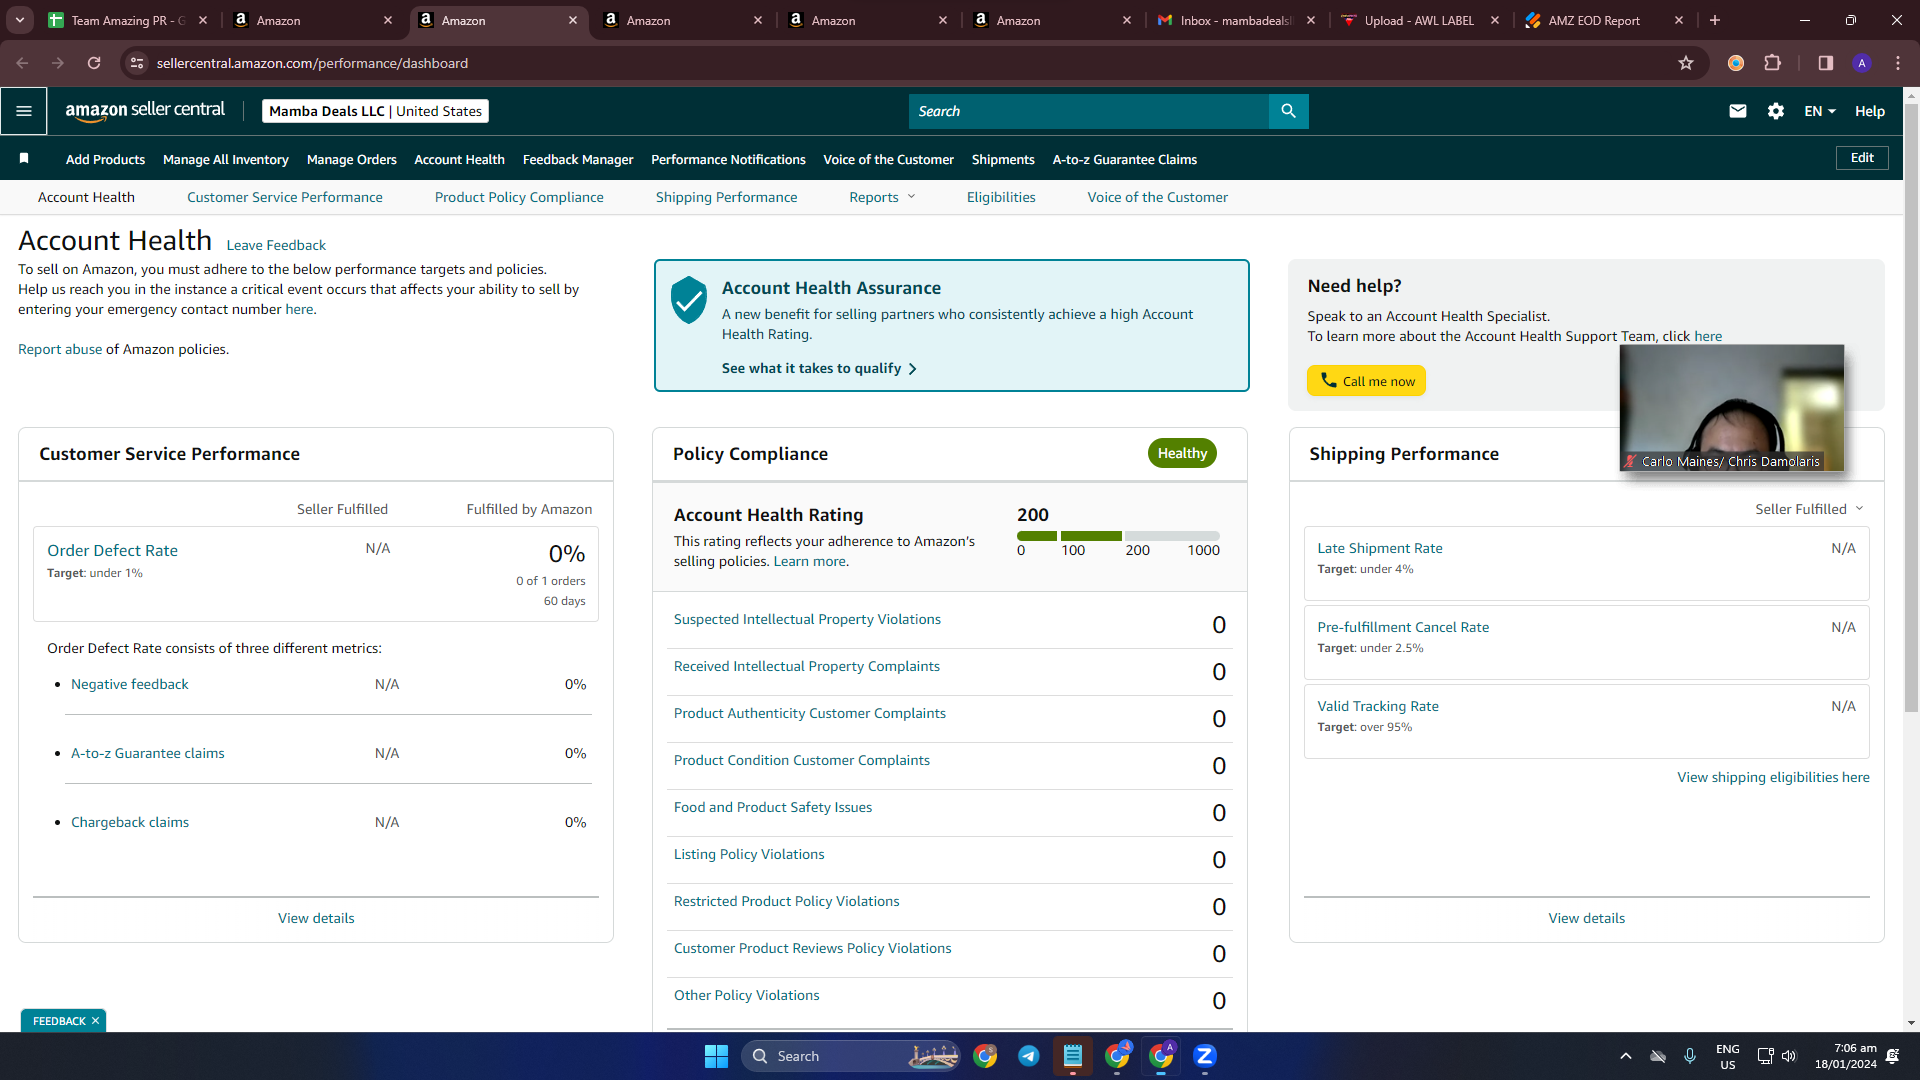Open the EN language dropdown
Viewport: 1920px width, 1080px height.
pos(1820,111)
